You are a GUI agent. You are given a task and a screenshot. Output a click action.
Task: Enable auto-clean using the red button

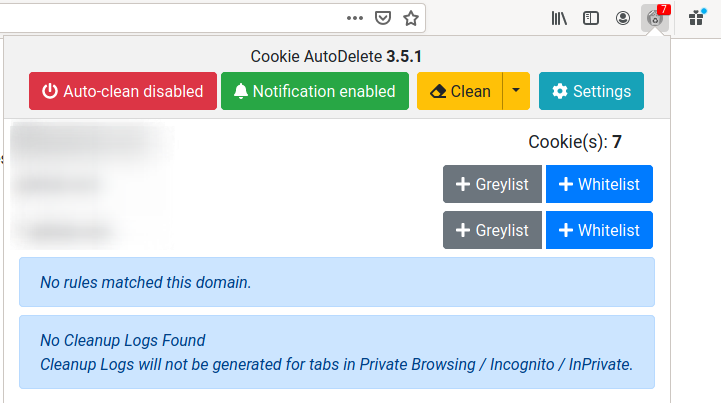[123, 91]
